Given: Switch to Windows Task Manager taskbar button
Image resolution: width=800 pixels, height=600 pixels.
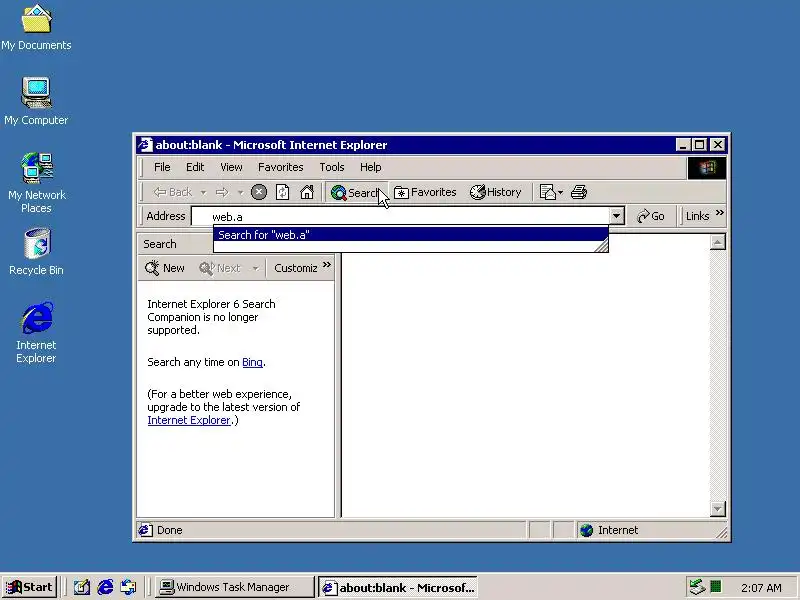Looking at the screenshot, I should (234, 587).
